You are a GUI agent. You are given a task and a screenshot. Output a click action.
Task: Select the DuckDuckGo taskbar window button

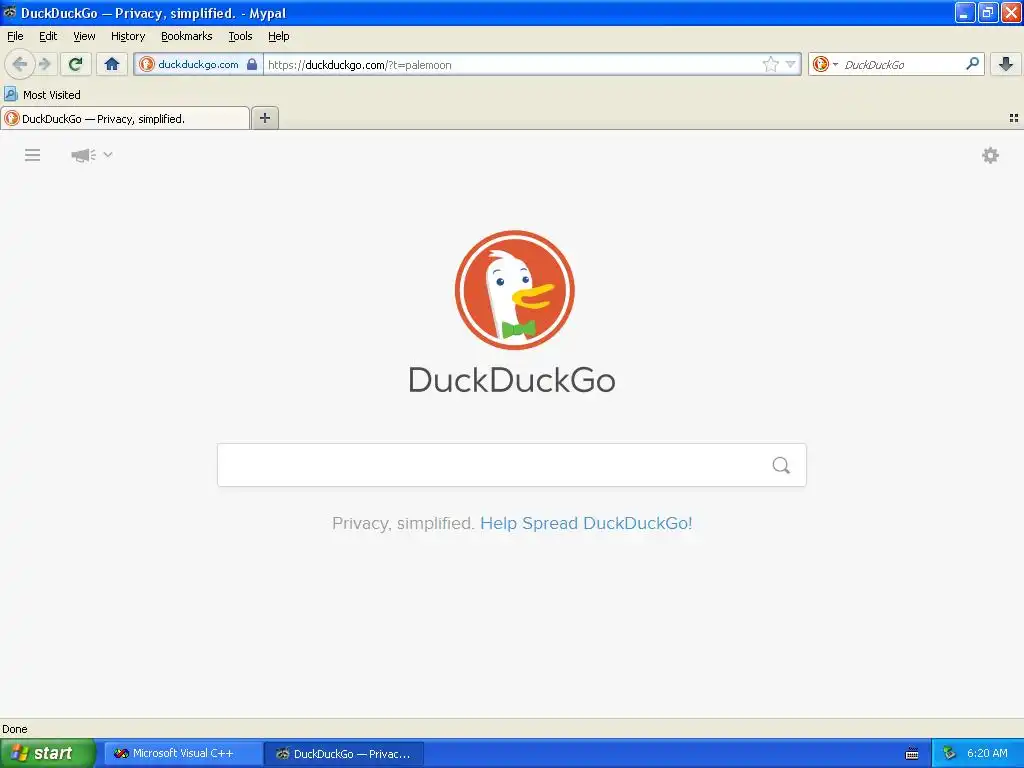pyautogui.click(x=344, y=754)
